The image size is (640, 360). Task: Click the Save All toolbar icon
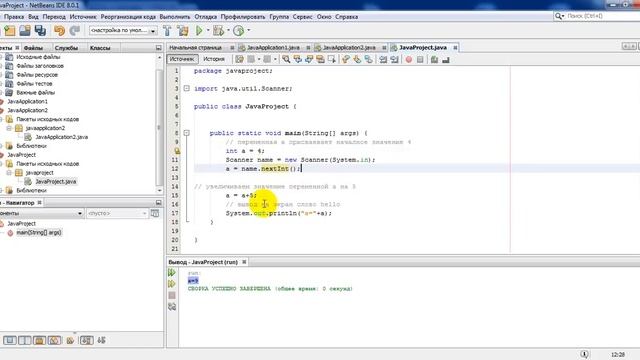(x=40, y=31)
